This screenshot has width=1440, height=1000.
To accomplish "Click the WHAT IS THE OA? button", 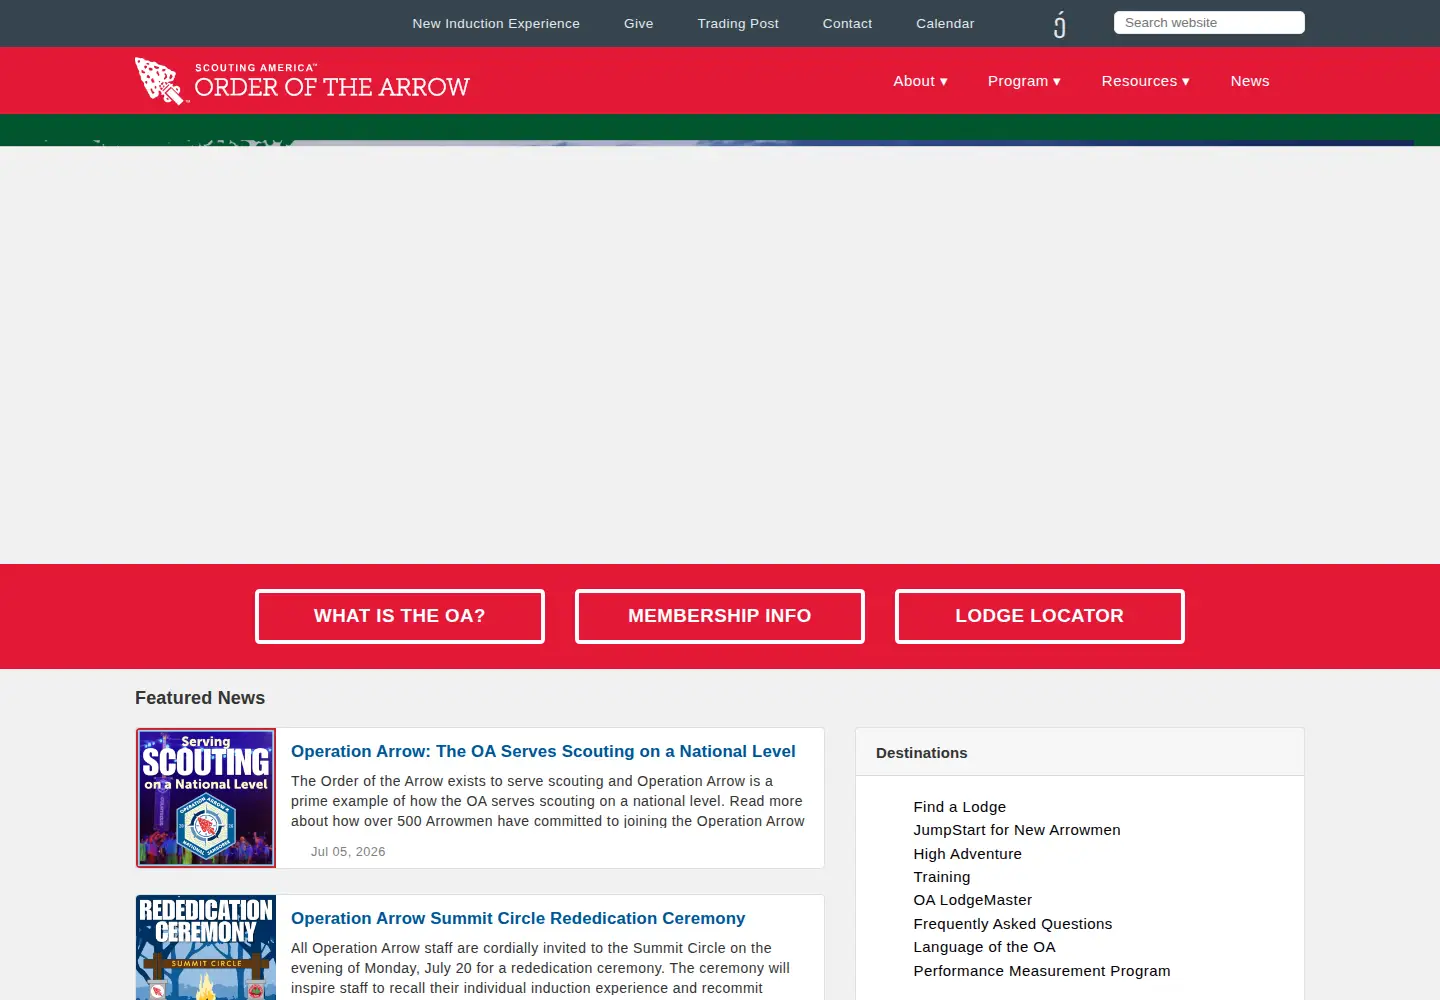I will [400, 616].
